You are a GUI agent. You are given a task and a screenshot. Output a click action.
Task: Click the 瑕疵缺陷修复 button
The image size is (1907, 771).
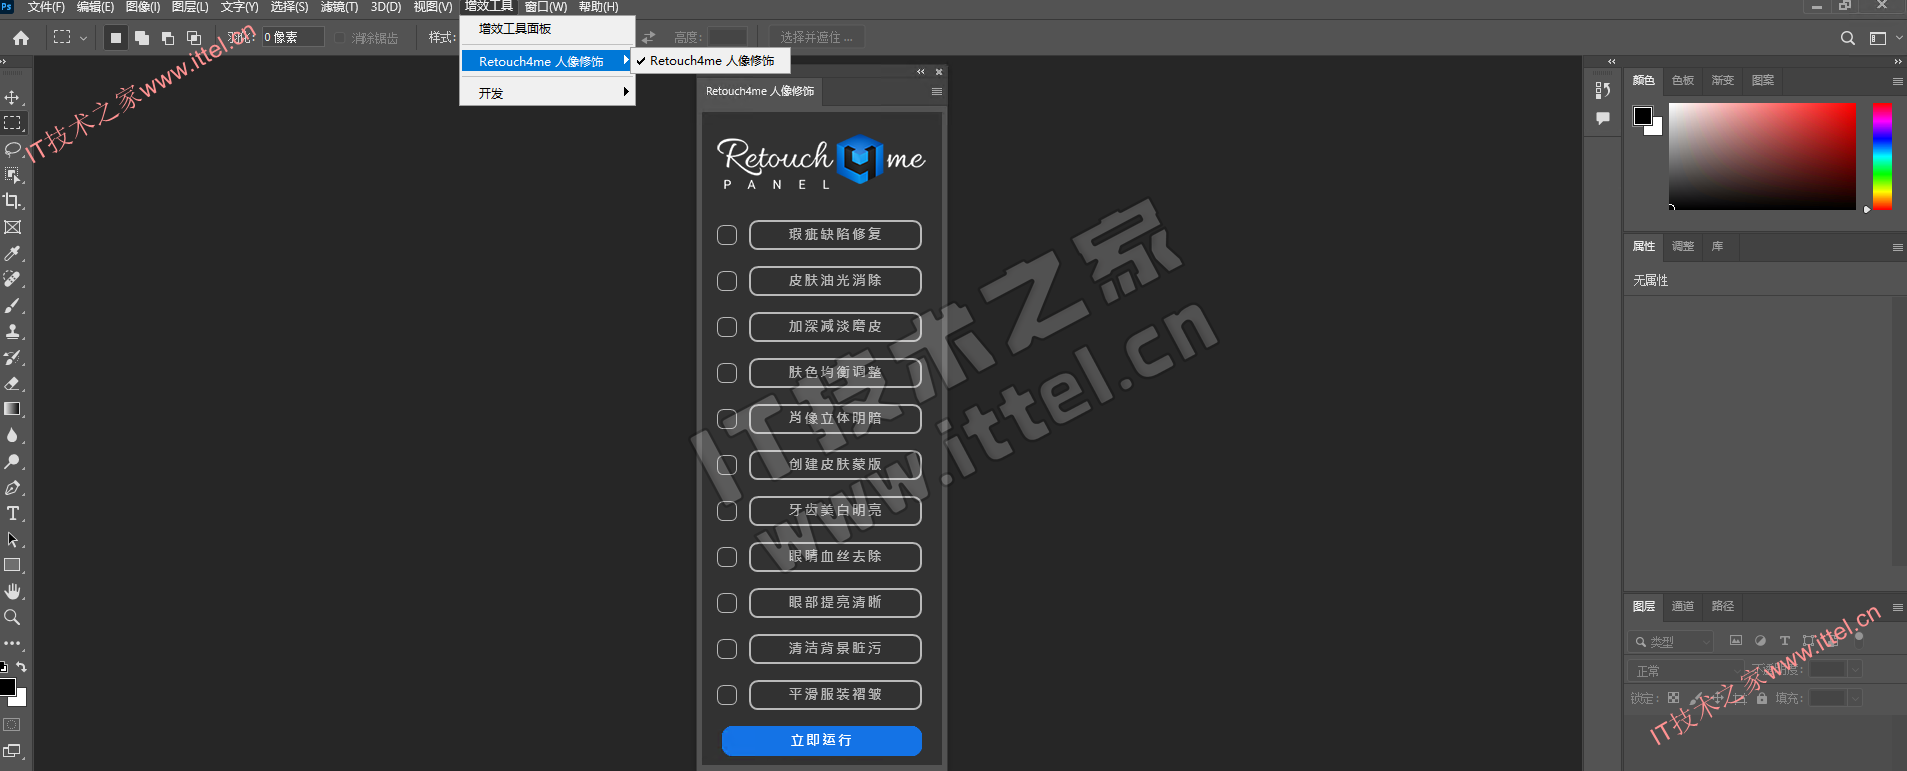(835, 235)
